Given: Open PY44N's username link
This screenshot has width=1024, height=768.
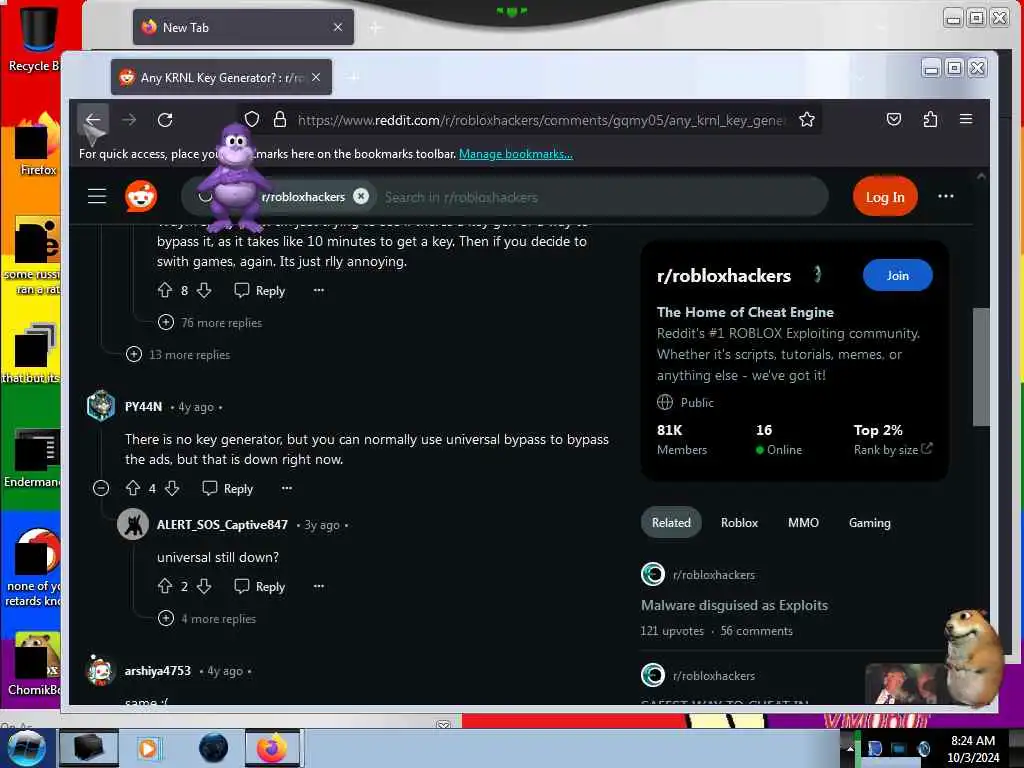Looking at the screenshot, I should click(143, 406).
